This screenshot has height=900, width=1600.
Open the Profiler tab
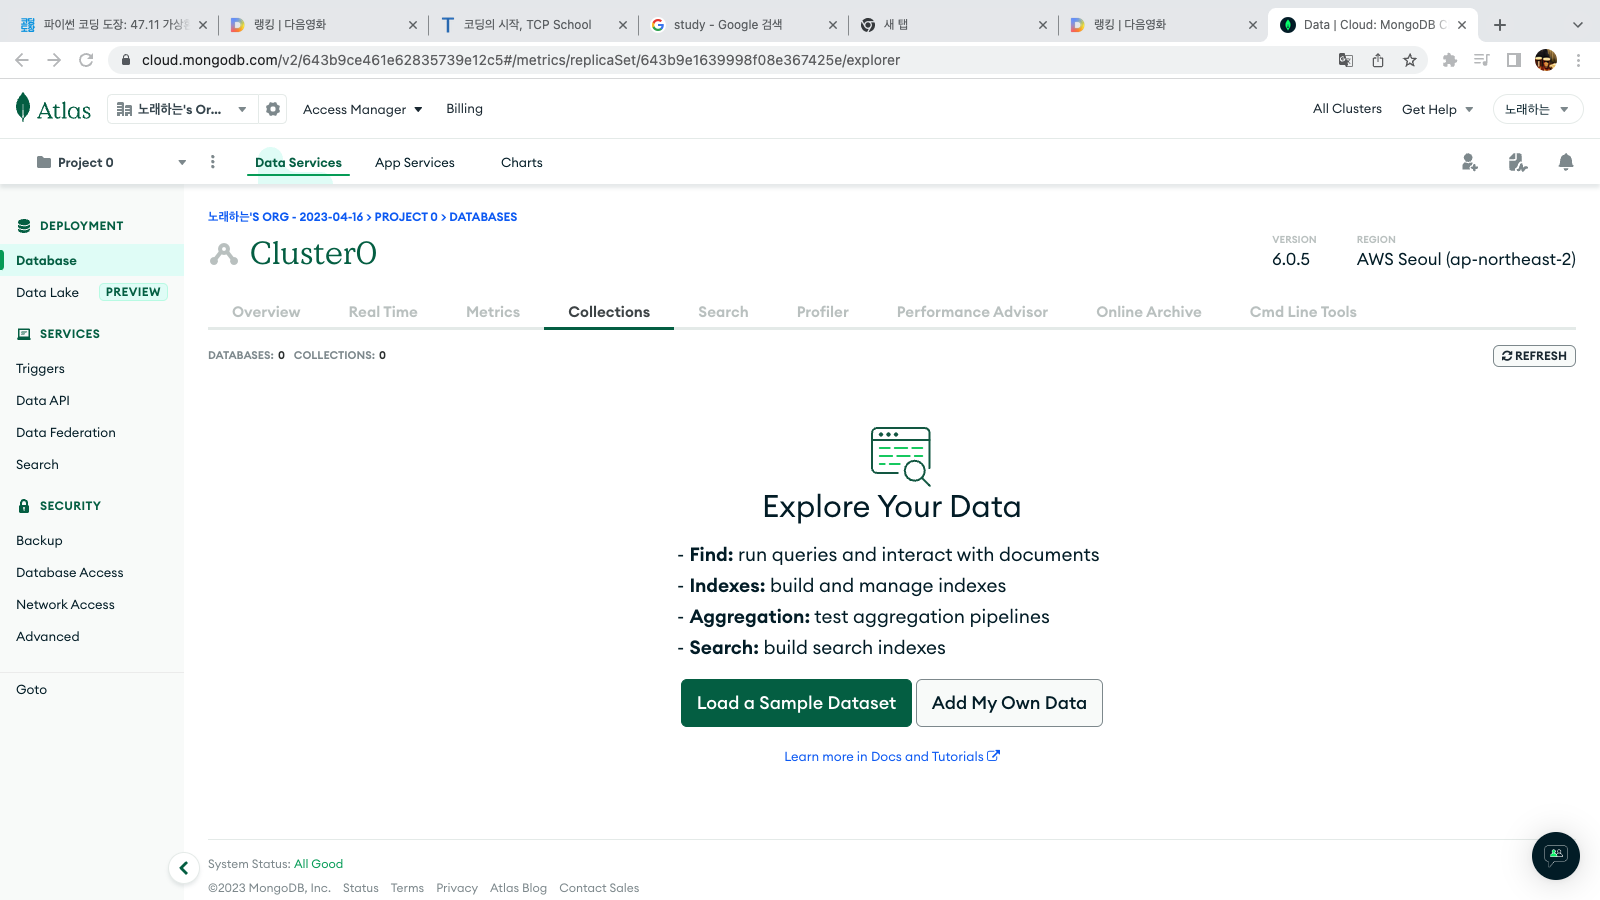[823, 312]
